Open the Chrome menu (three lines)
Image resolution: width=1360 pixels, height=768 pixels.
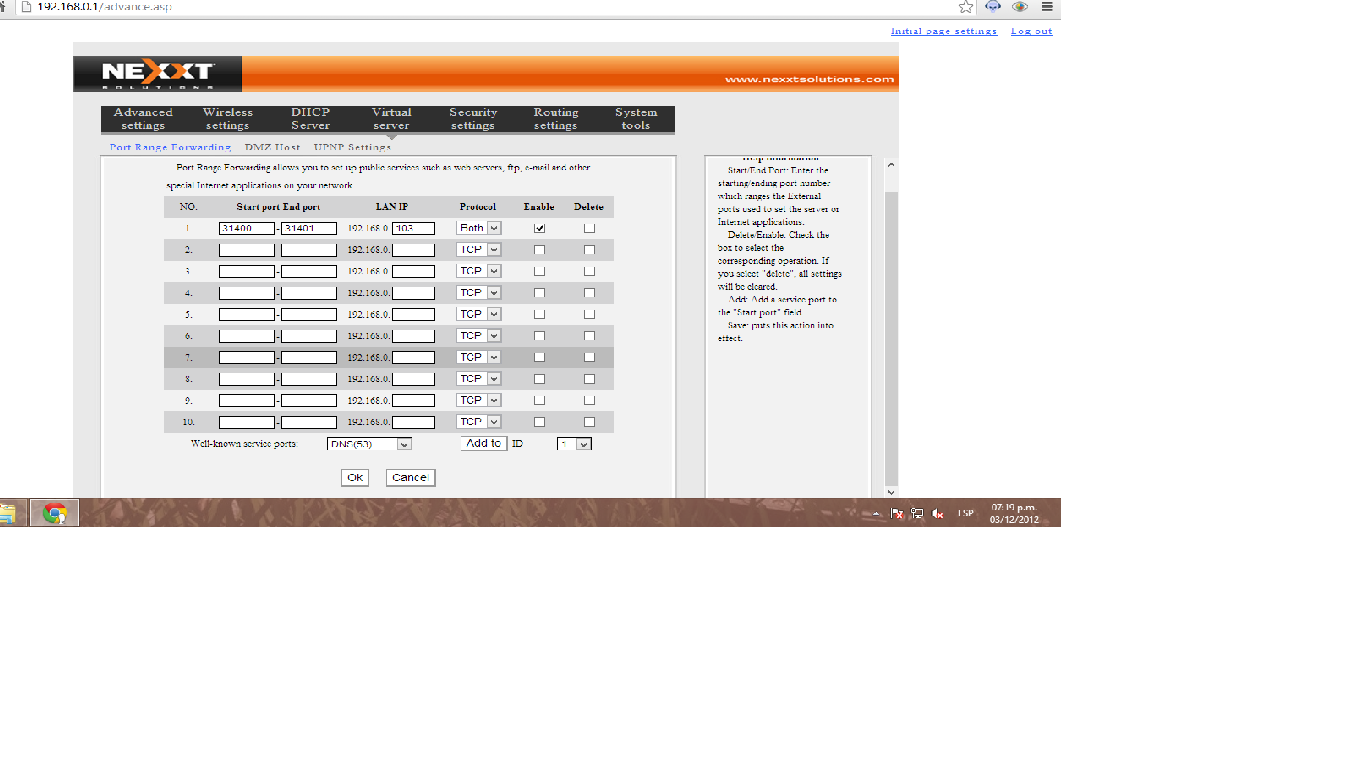pos(1047,7)
